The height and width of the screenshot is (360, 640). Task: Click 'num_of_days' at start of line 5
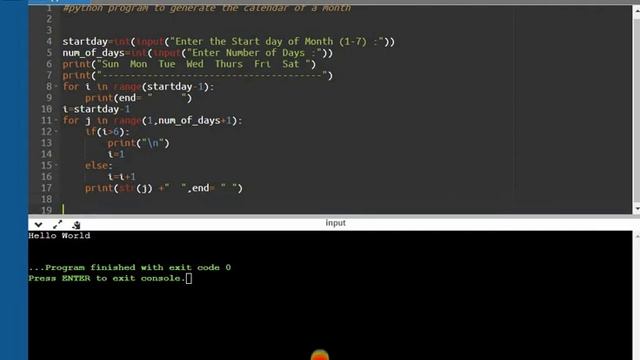click(x=93, y=53)
